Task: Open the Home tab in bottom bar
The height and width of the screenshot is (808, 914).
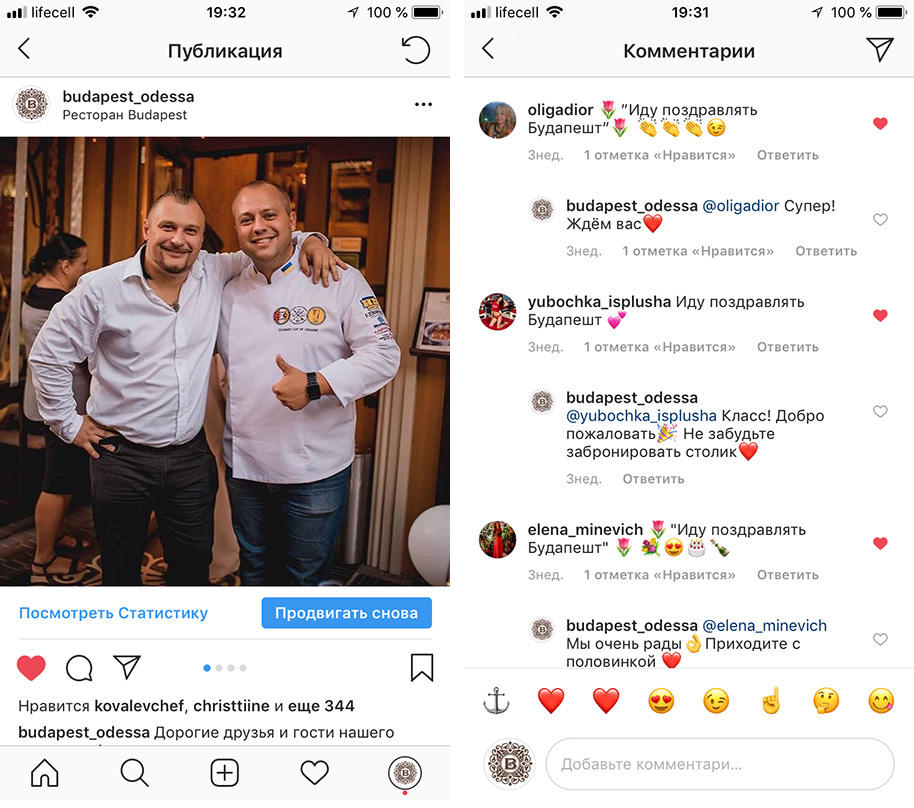Action: (x=44, y=774)
